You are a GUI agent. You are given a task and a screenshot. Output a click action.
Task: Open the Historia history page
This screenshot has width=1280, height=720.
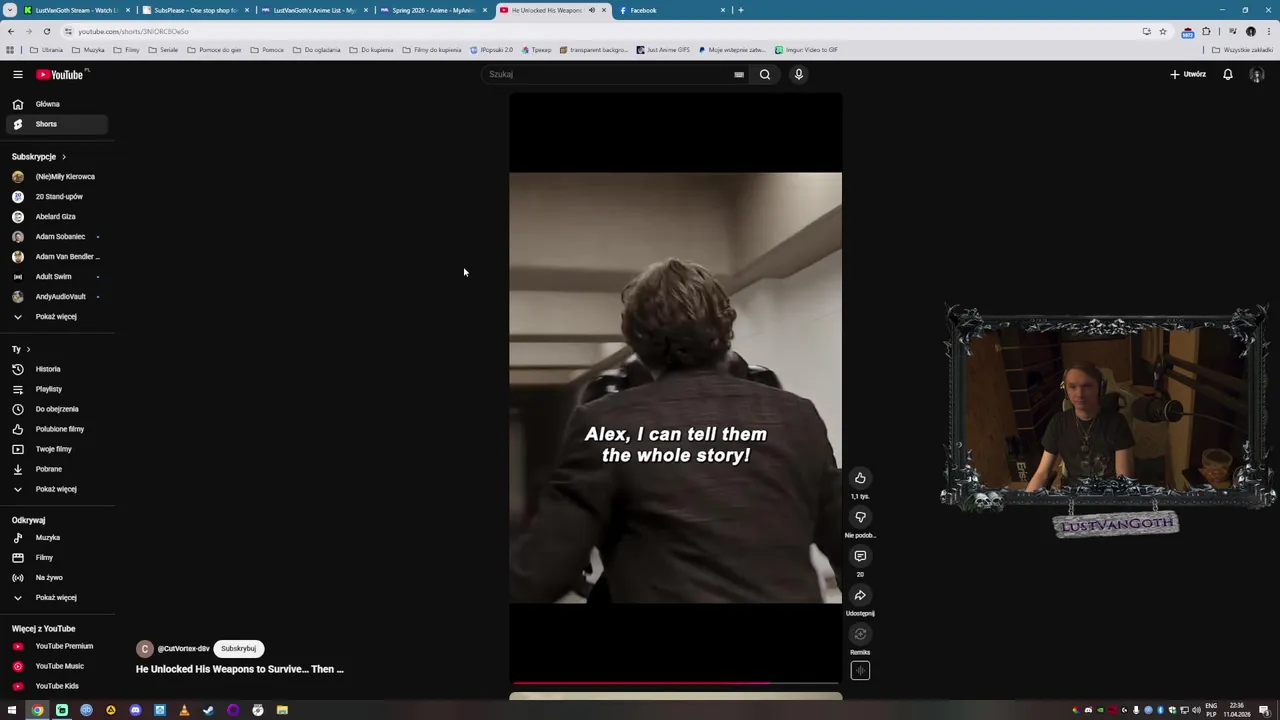(x=58, y=369)
